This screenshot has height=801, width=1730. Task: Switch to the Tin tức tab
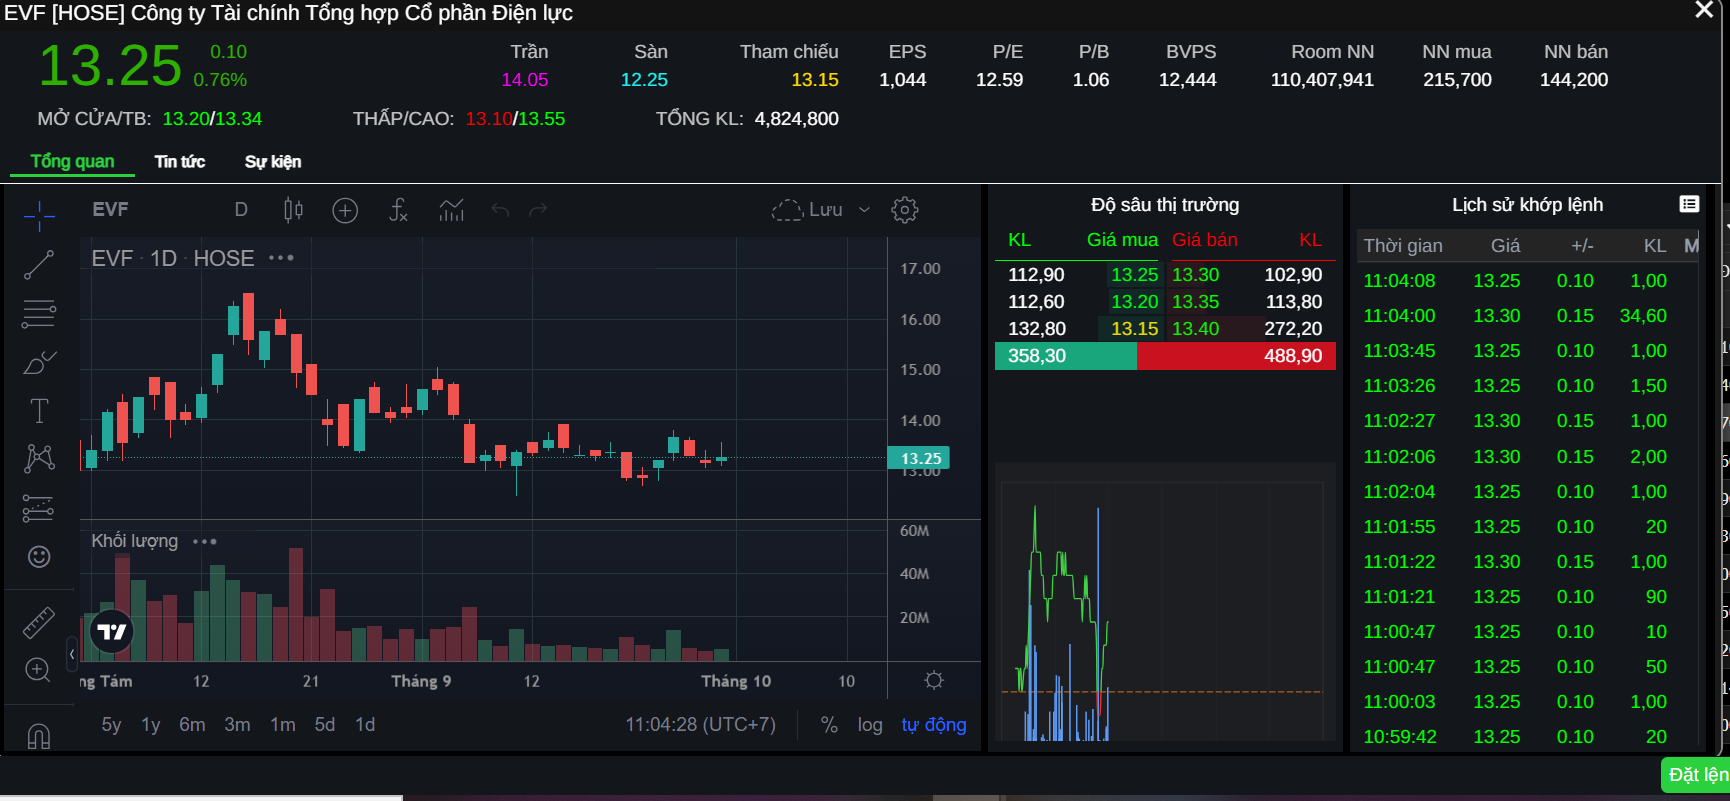(x=180, y=162)
